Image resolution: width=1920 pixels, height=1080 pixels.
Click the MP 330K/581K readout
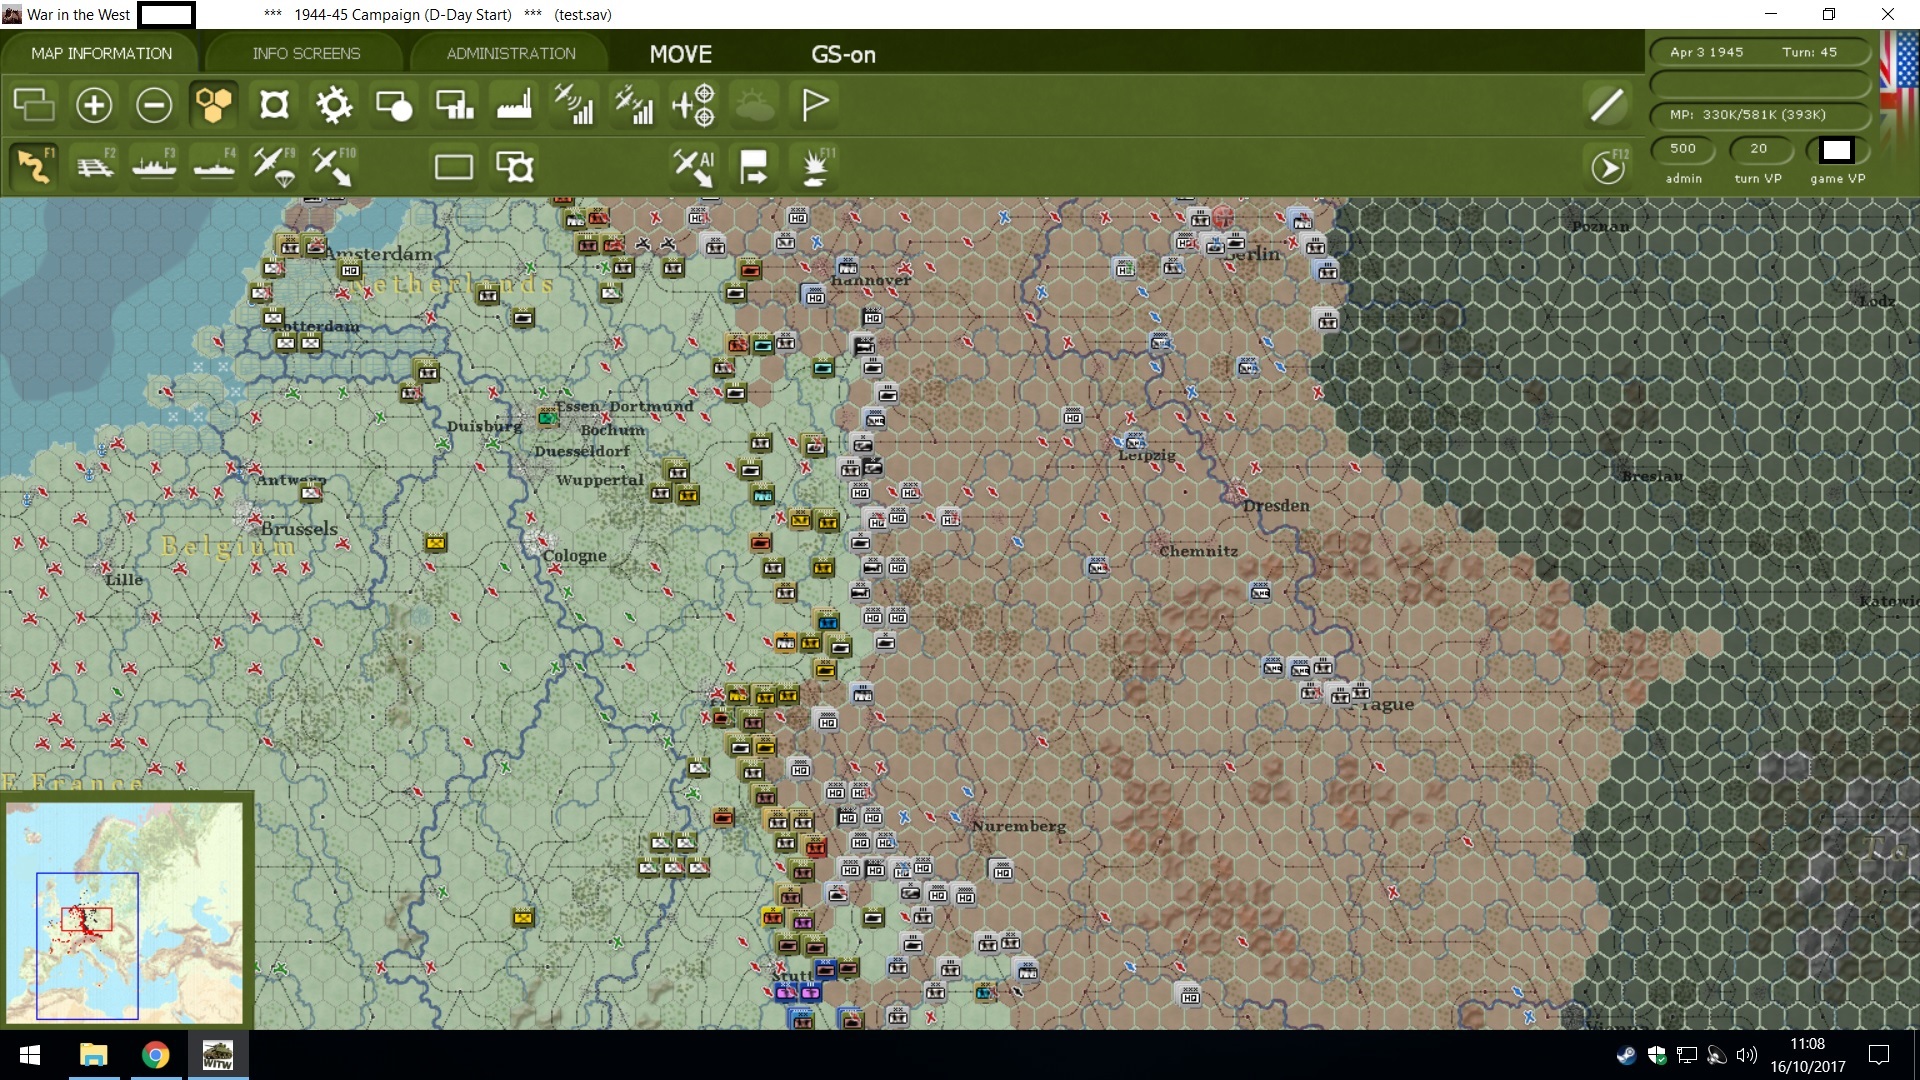(x=1758, y=114)
